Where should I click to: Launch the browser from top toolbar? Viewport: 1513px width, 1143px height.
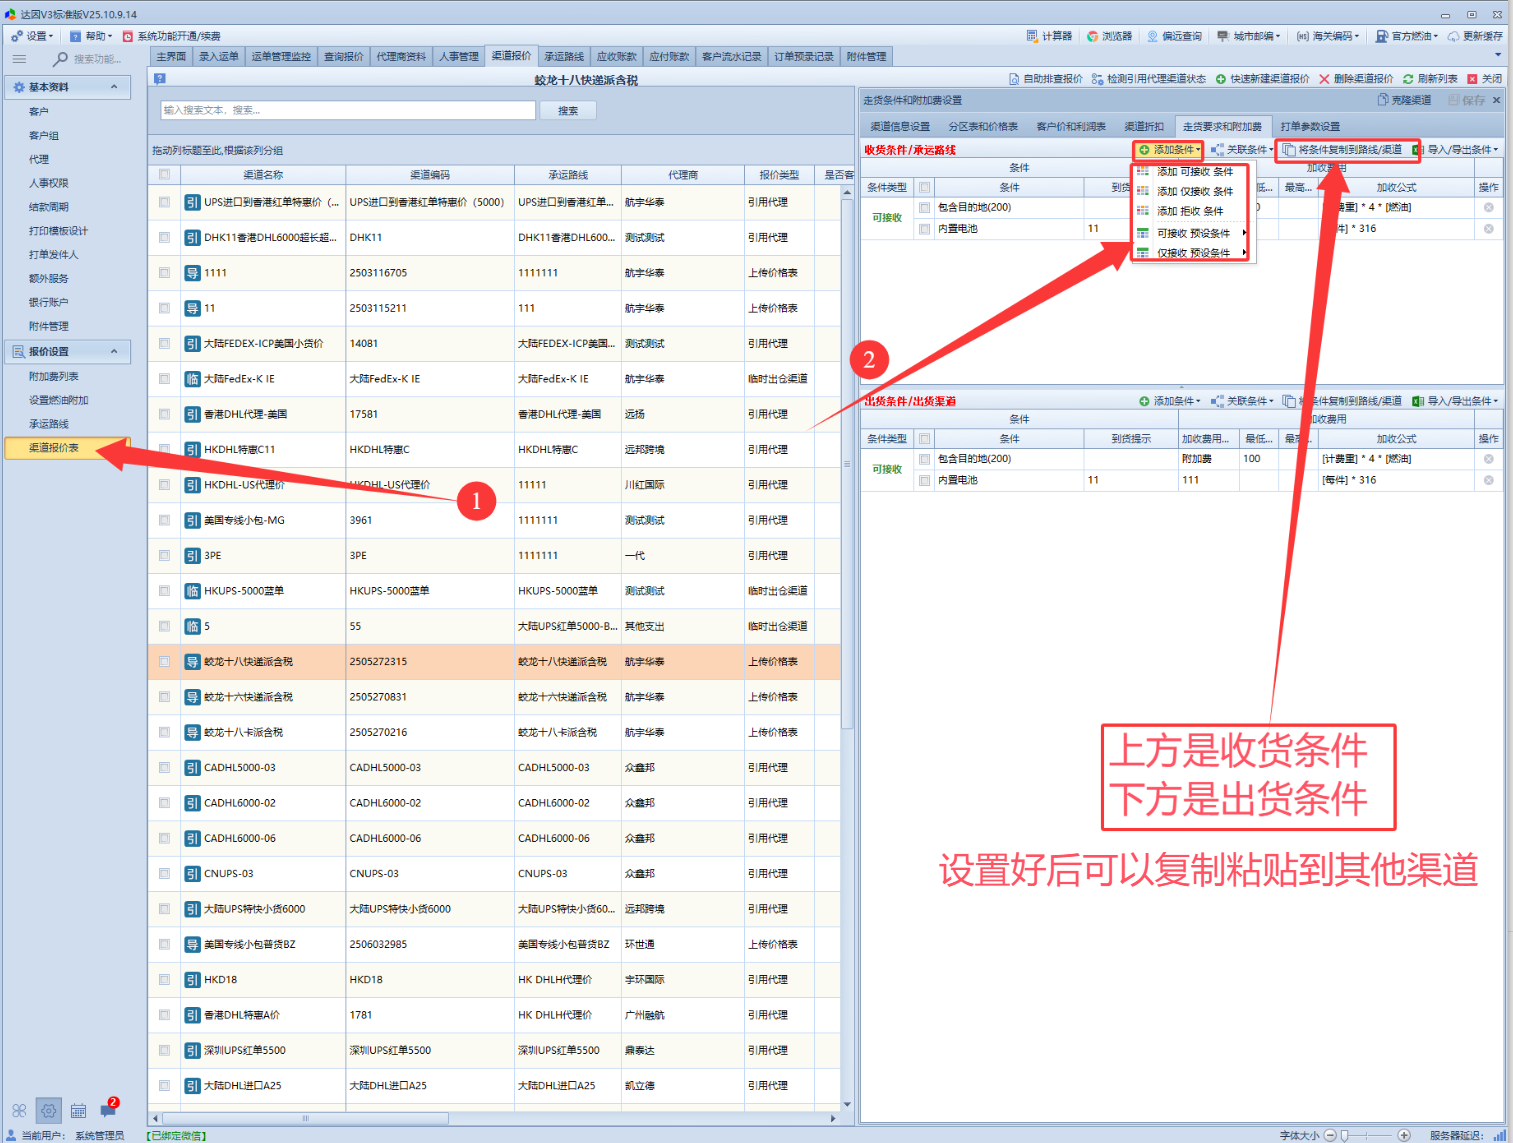(x=1109, y=36)
